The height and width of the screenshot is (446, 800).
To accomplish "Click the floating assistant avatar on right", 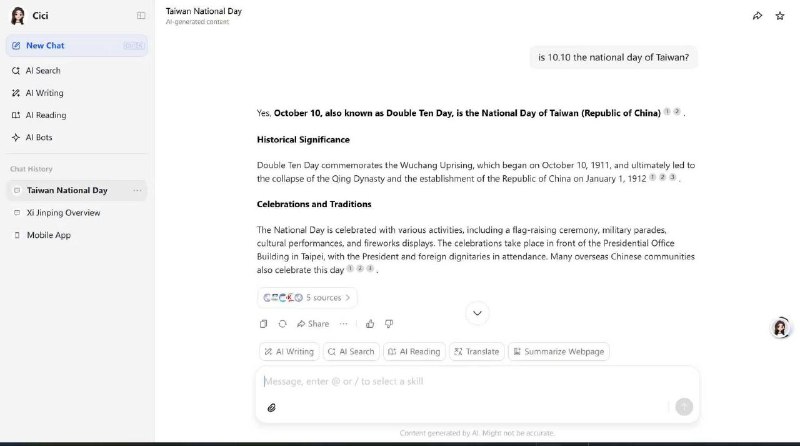I will tap(781, 328).
